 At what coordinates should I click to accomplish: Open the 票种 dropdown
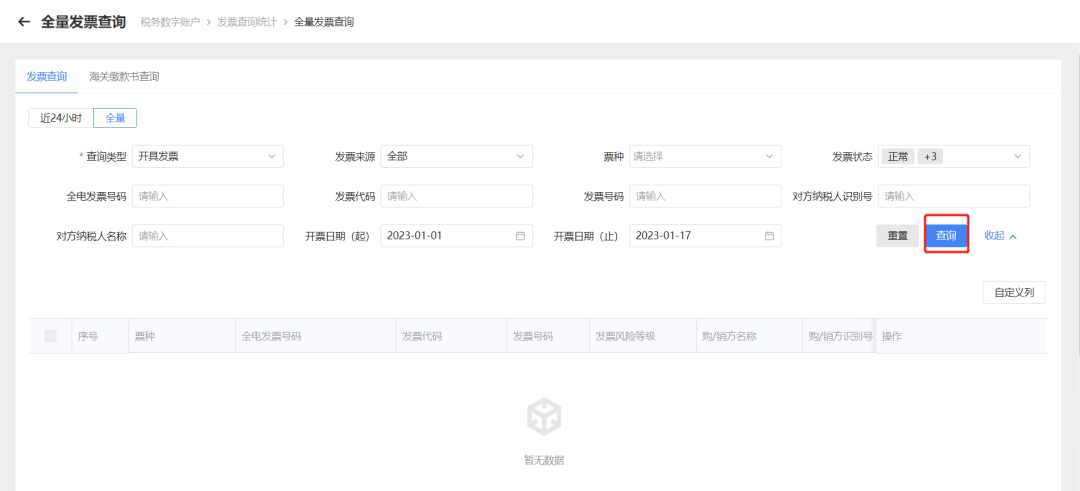pyautogui.click(x=705, y=156)
